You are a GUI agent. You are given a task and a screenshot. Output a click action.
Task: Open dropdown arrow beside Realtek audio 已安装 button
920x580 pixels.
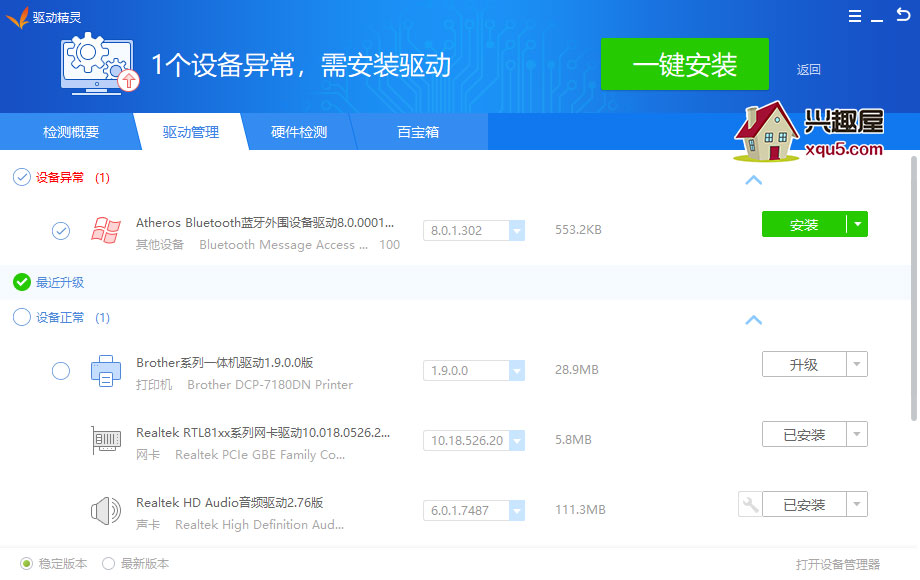pos(857,504)
